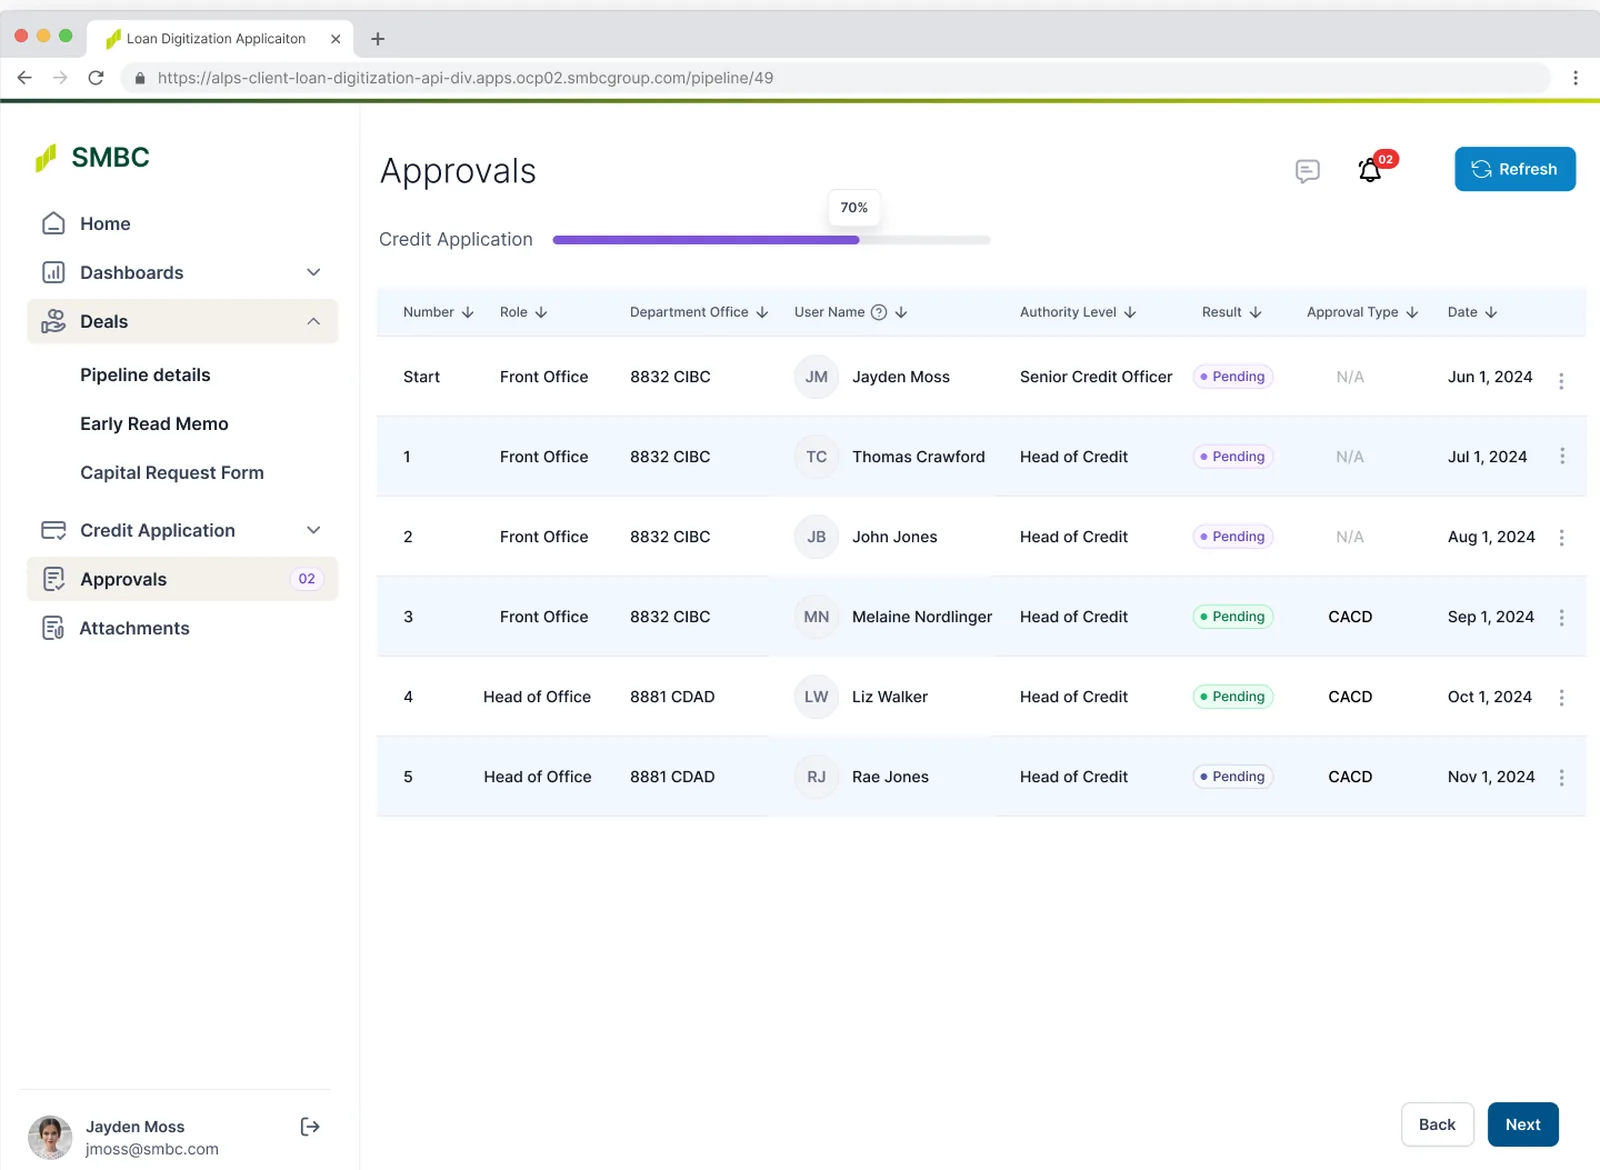Open Attachments in the sidebar
This screenshot has height=1170, width=1600.
[134, 628]
